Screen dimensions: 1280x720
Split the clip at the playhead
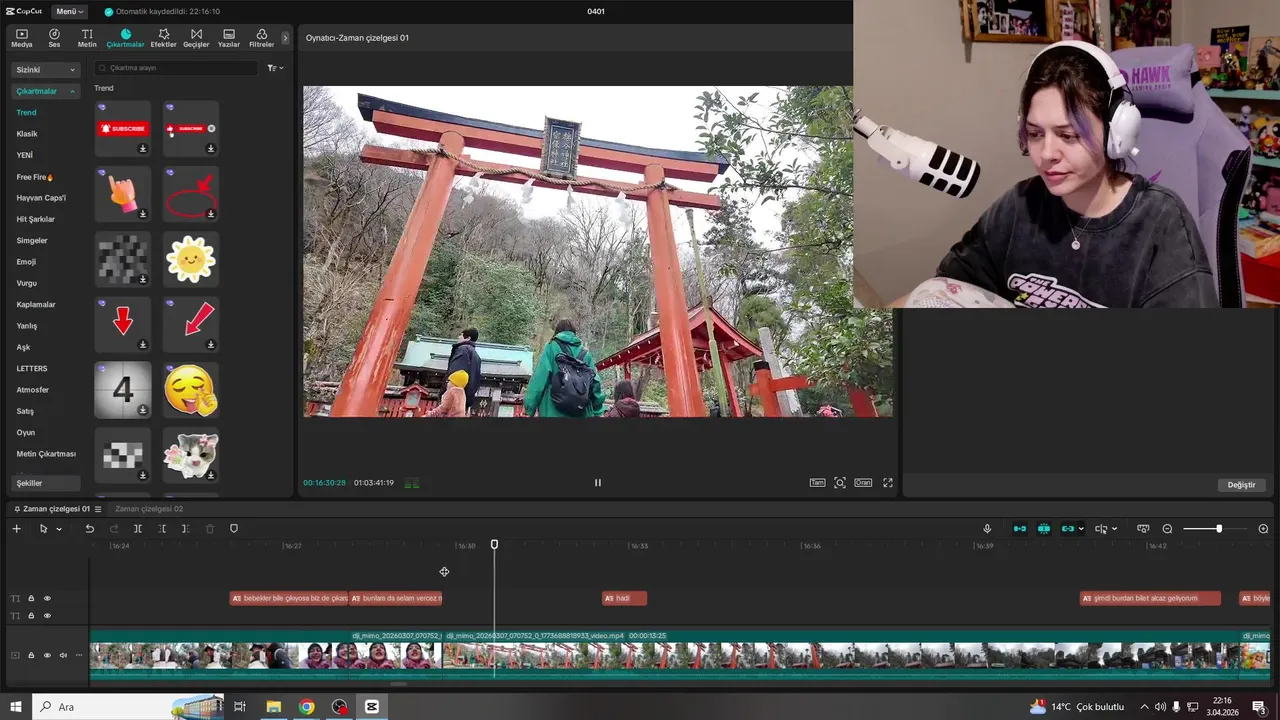point(138,529)
